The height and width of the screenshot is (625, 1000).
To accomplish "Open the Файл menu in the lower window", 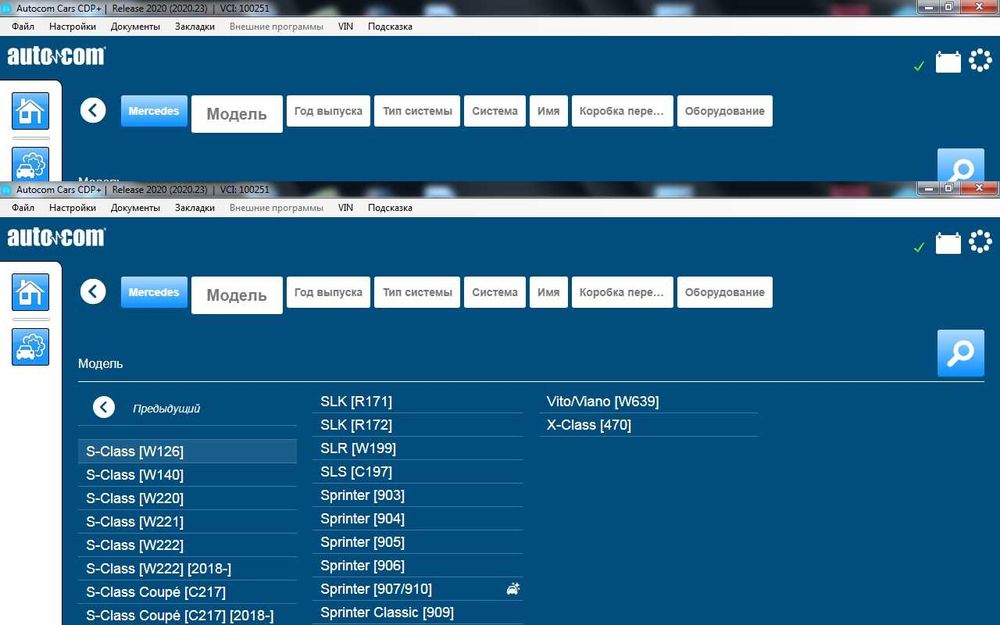I will click(x=23, y=208).
